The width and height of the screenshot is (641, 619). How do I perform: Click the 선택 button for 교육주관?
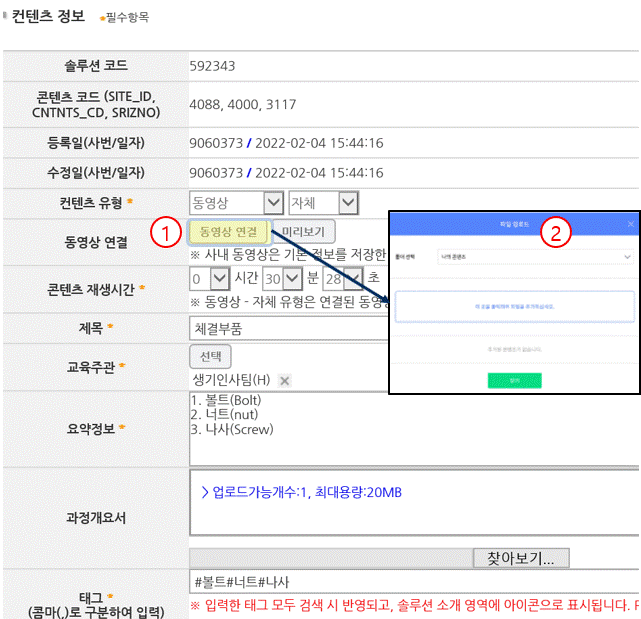click(210, 356)
